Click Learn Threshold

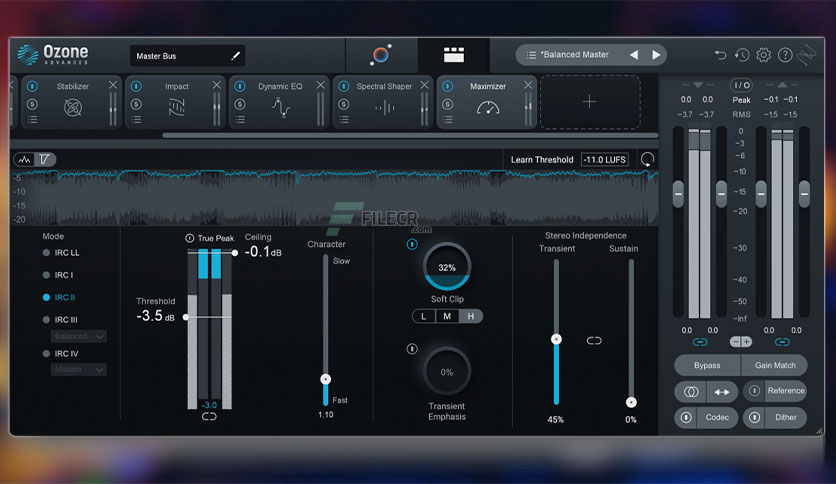[542, 160]
